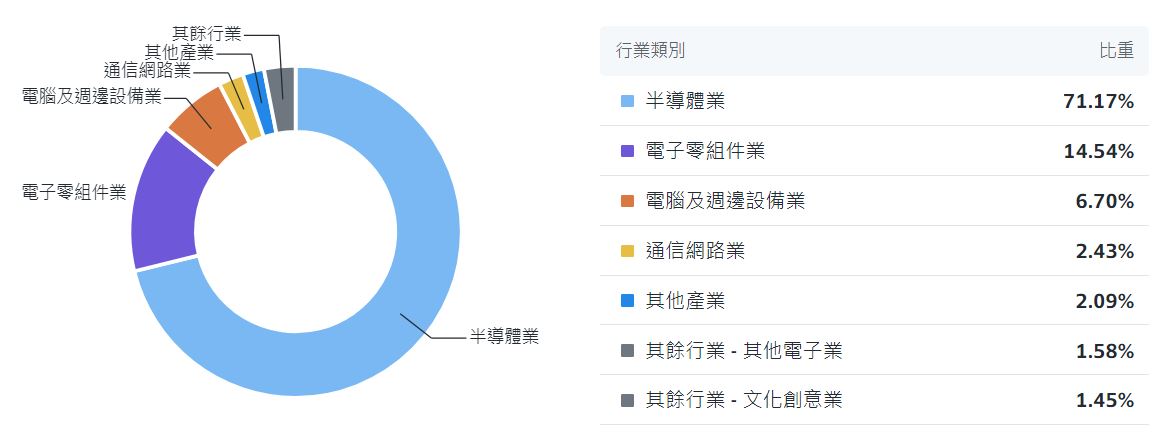Click the yellow 通信網路業 legend square
The image size is (1163, 435).
pos(628,251)
